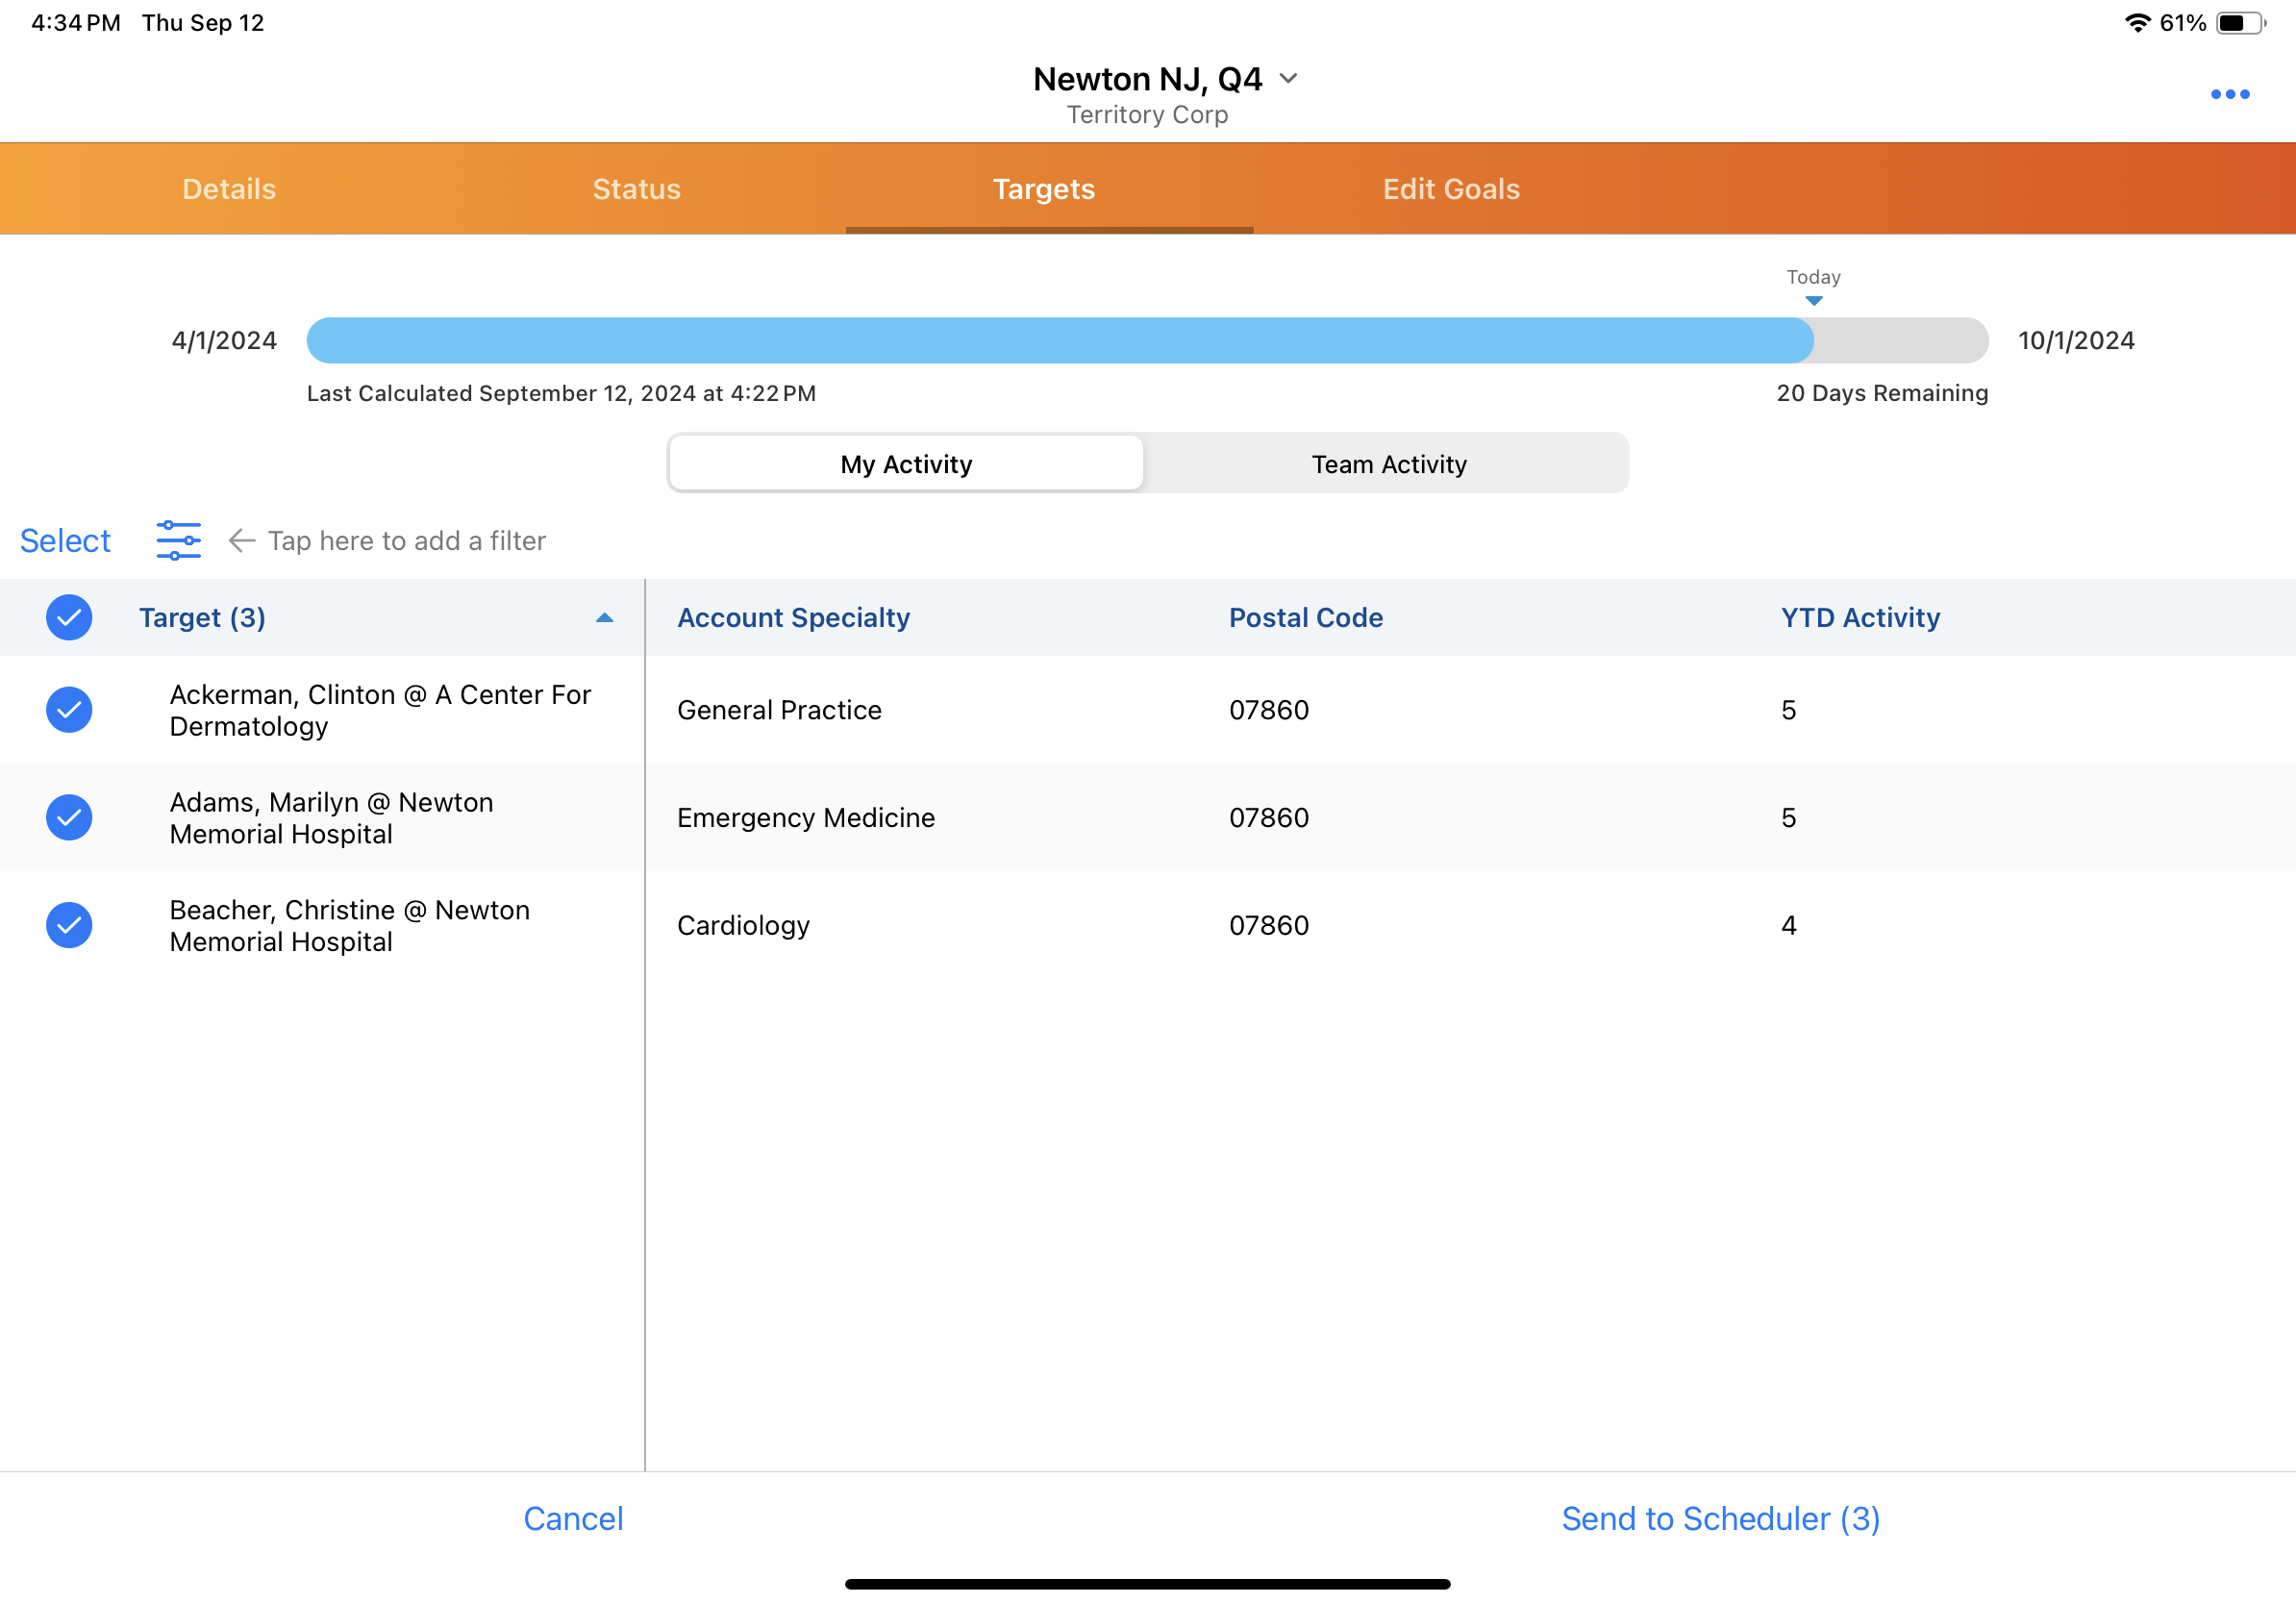The height and width of the screenshot is (1604, 2296).
Task: Tap Send to Scheduler (3)
Action: click(x=1720, y=1518)
